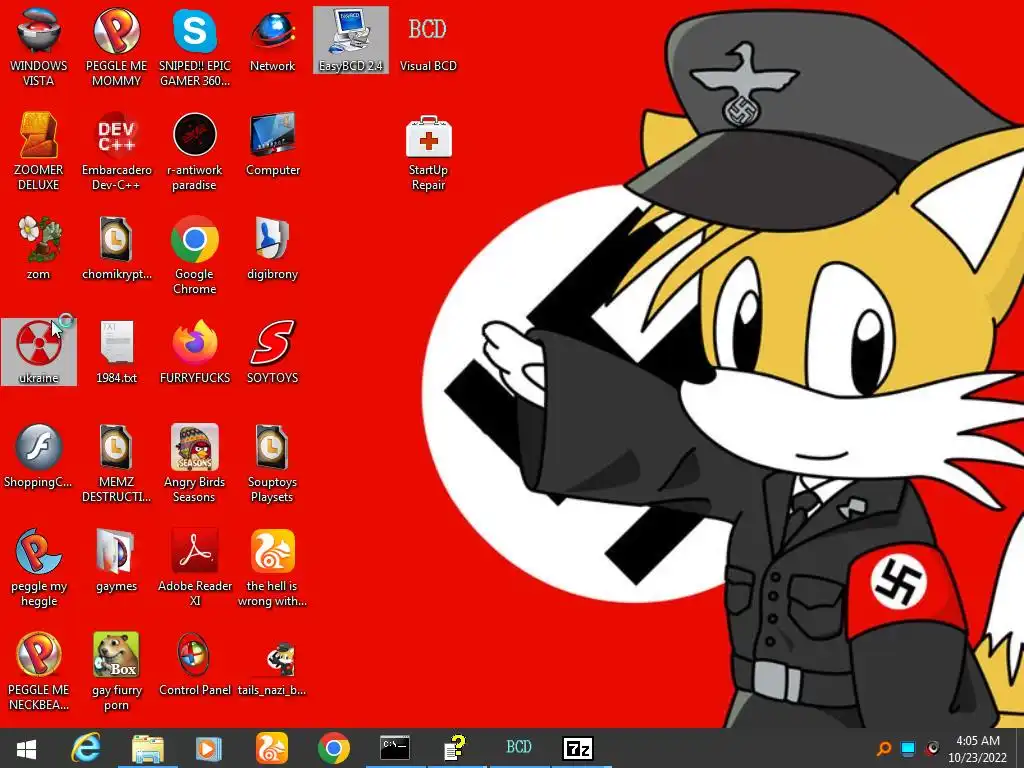Open the peggle my heggle icon
The height and width of the screenshot is (768, 1024).
(39, 568)
